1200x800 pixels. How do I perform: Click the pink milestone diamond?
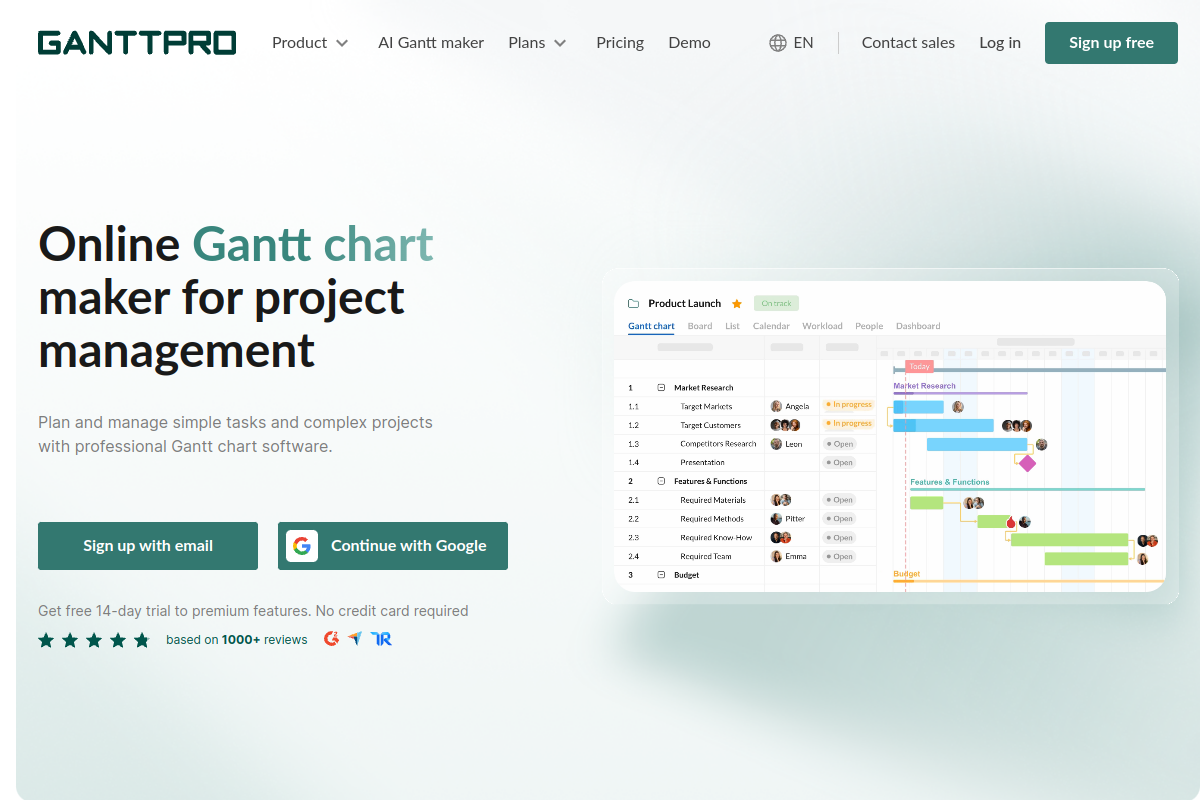1027,463
